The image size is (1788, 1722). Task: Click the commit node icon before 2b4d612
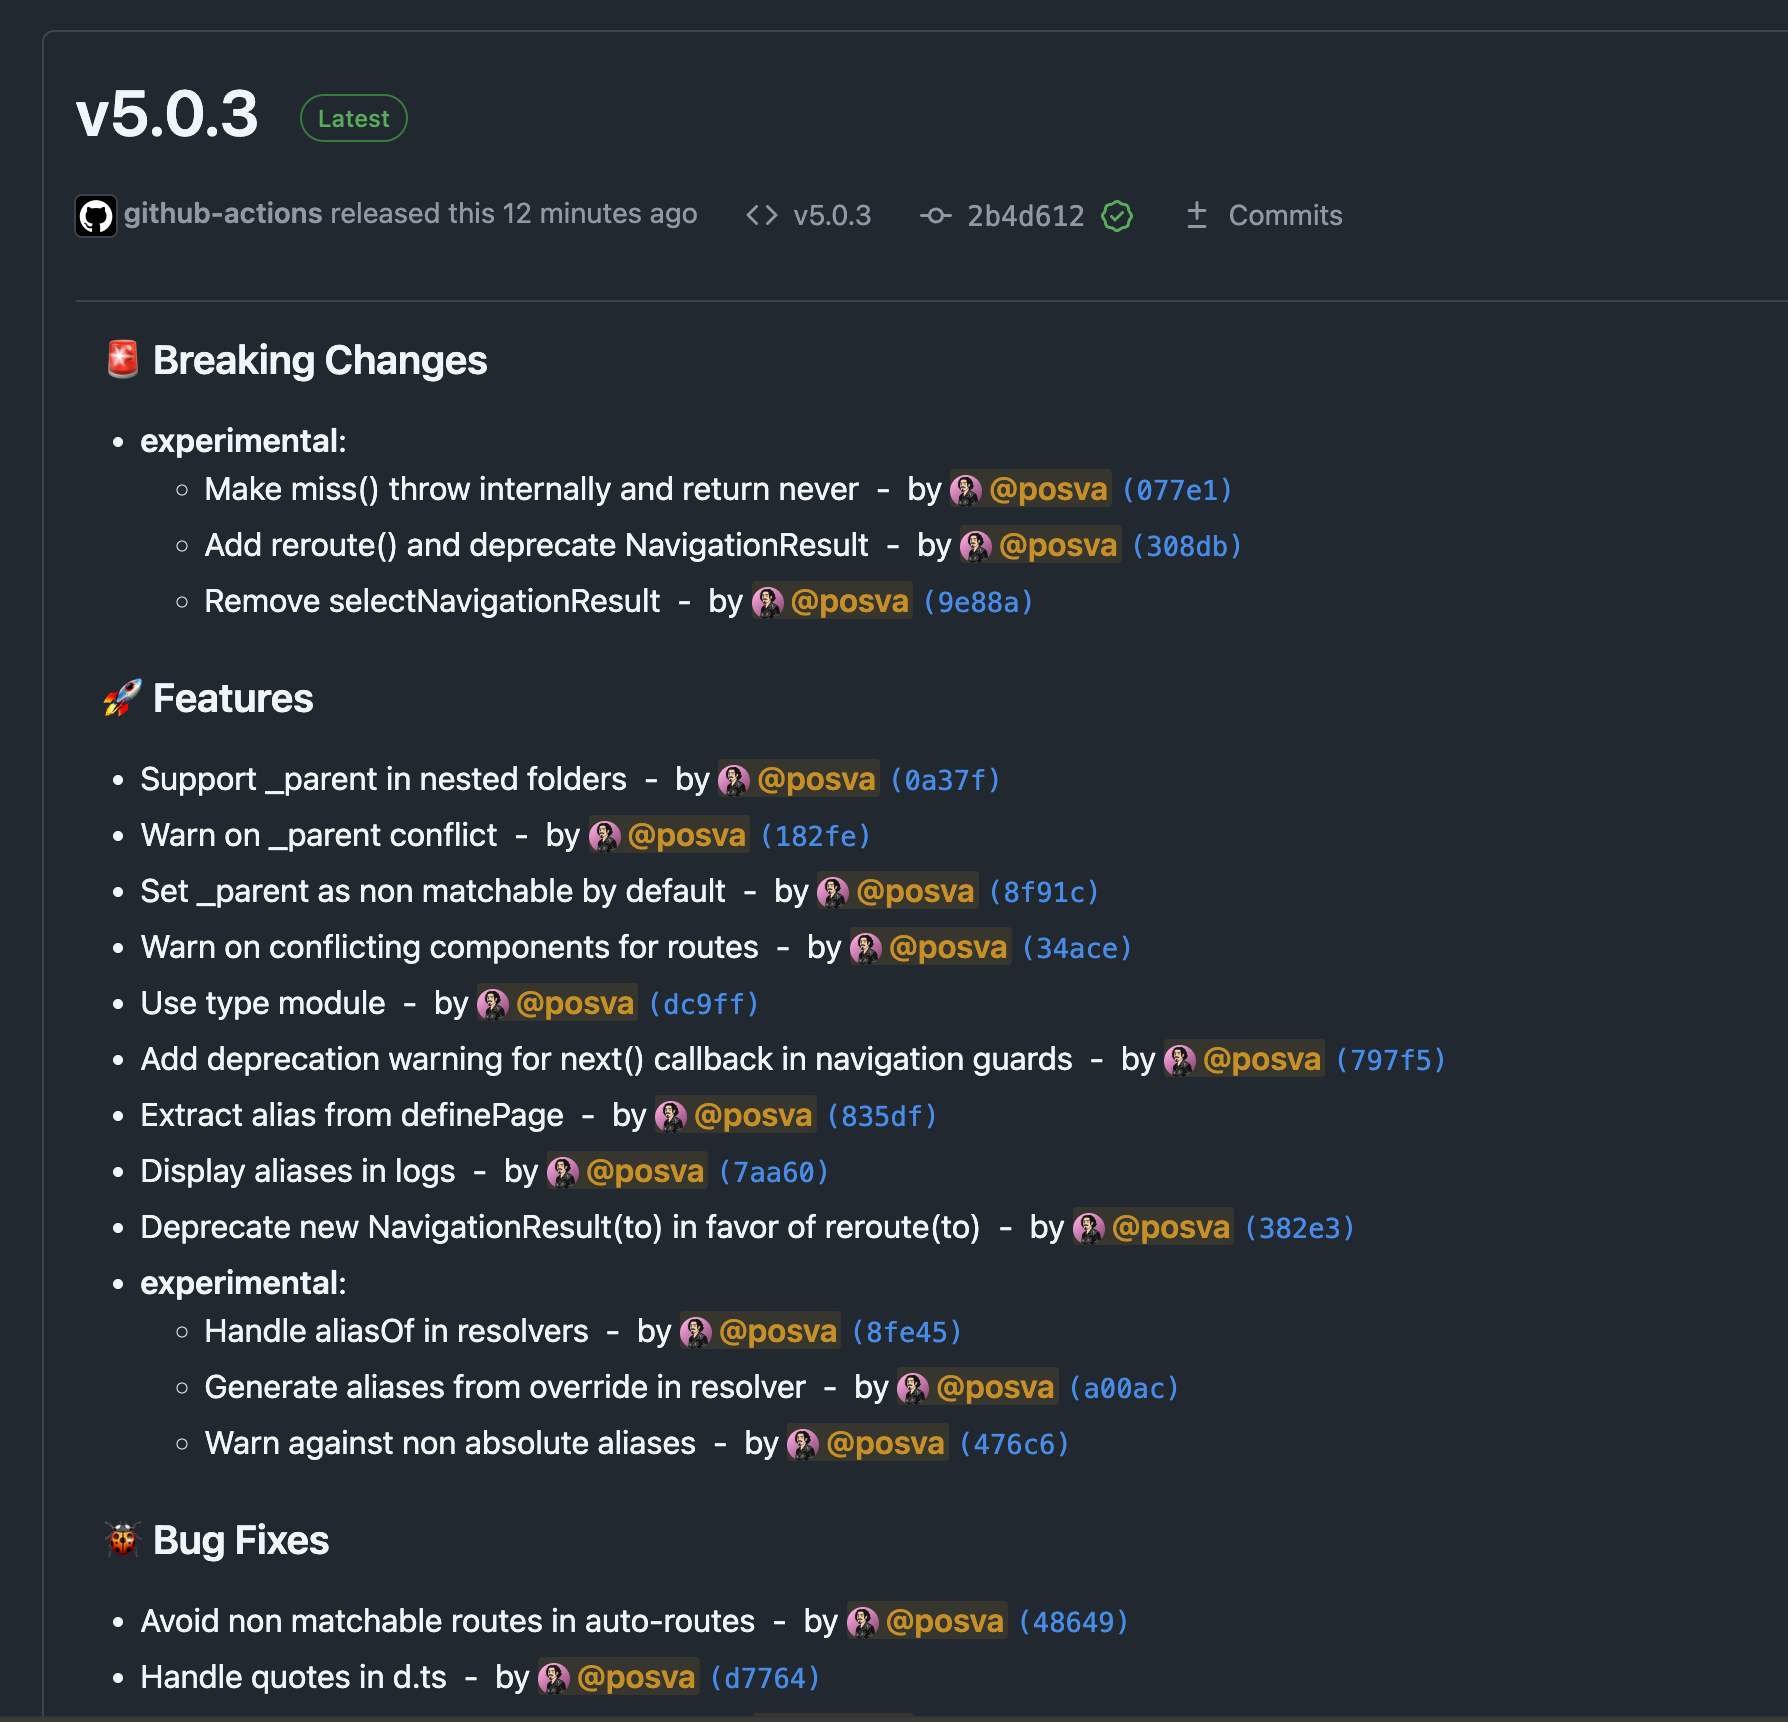tap(935, 216)
